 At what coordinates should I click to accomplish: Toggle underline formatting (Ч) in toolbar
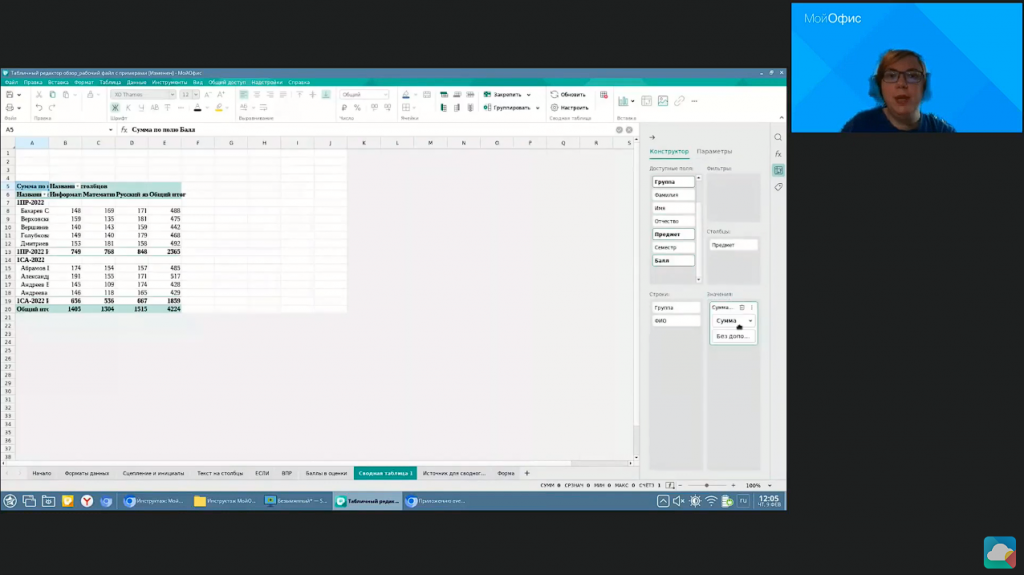tap(141, 108)
